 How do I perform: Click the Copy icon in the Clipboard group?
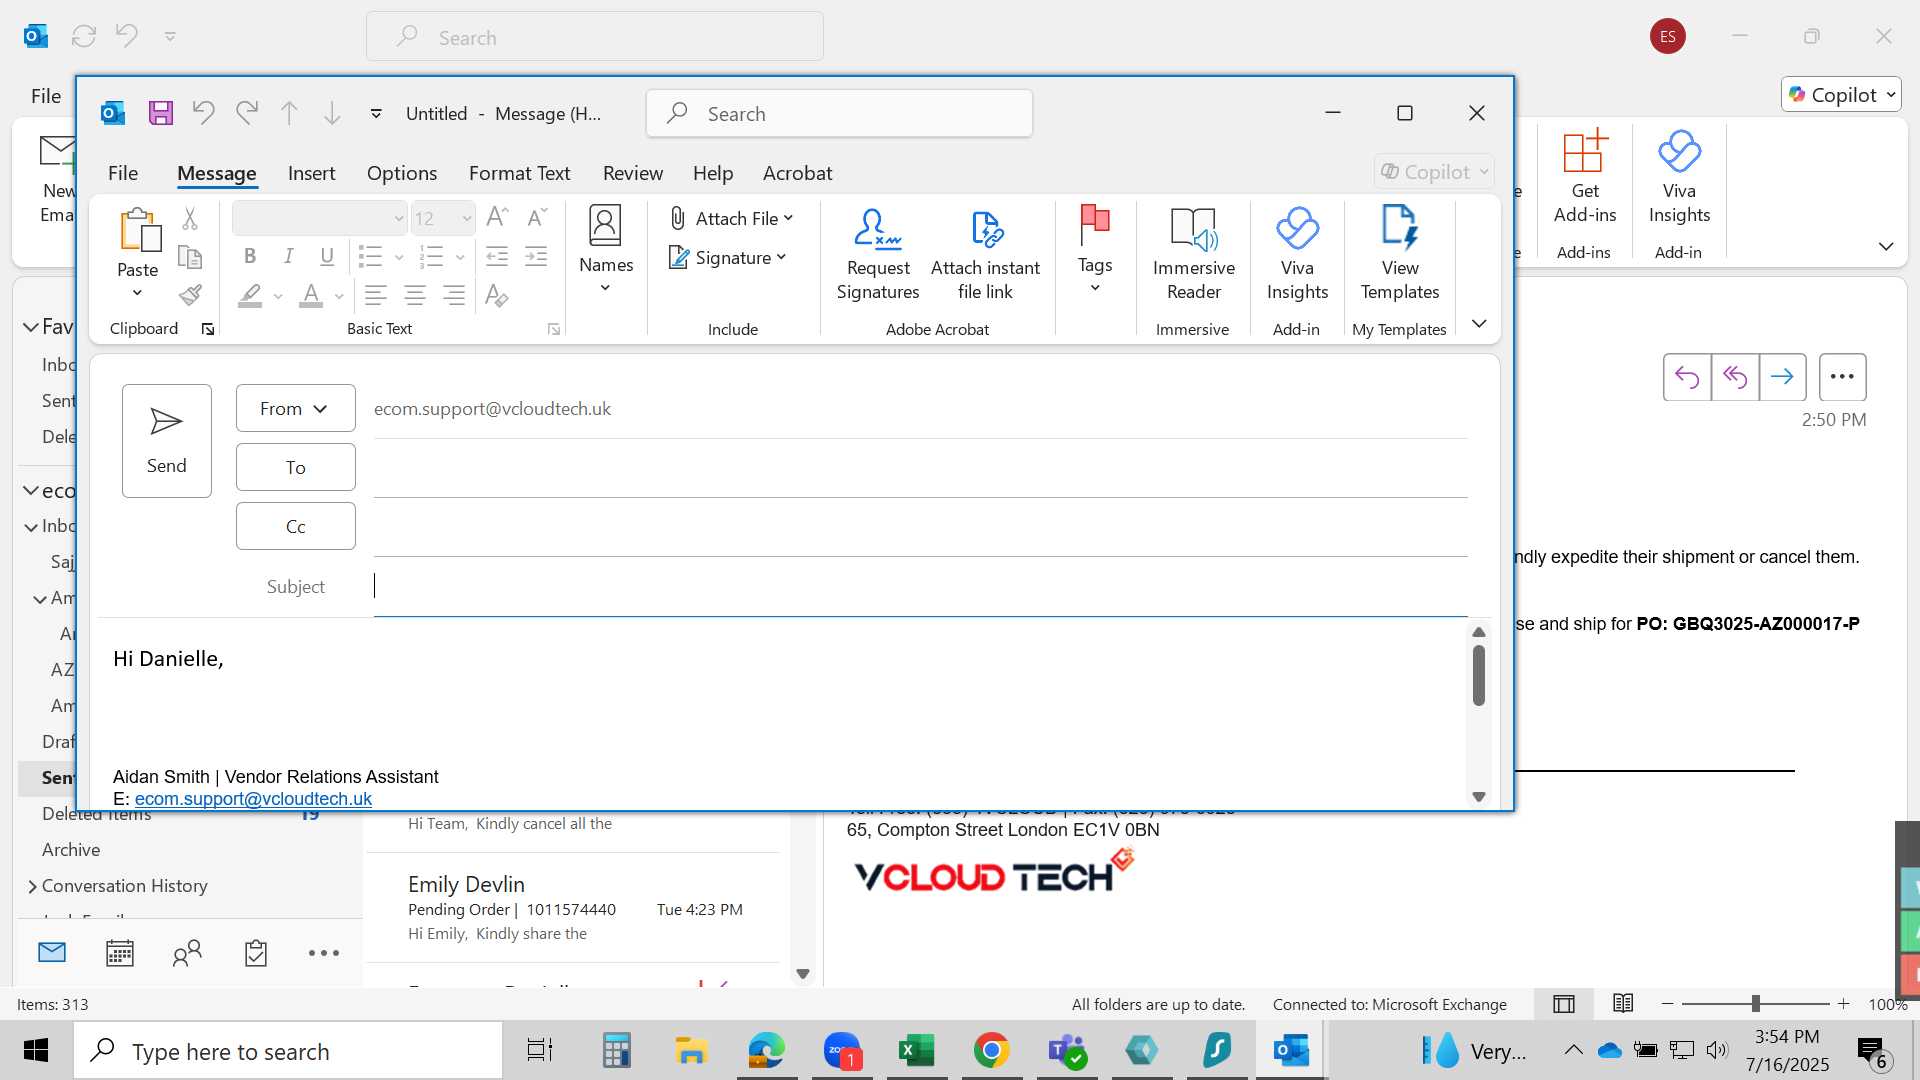tap(190, 257)
